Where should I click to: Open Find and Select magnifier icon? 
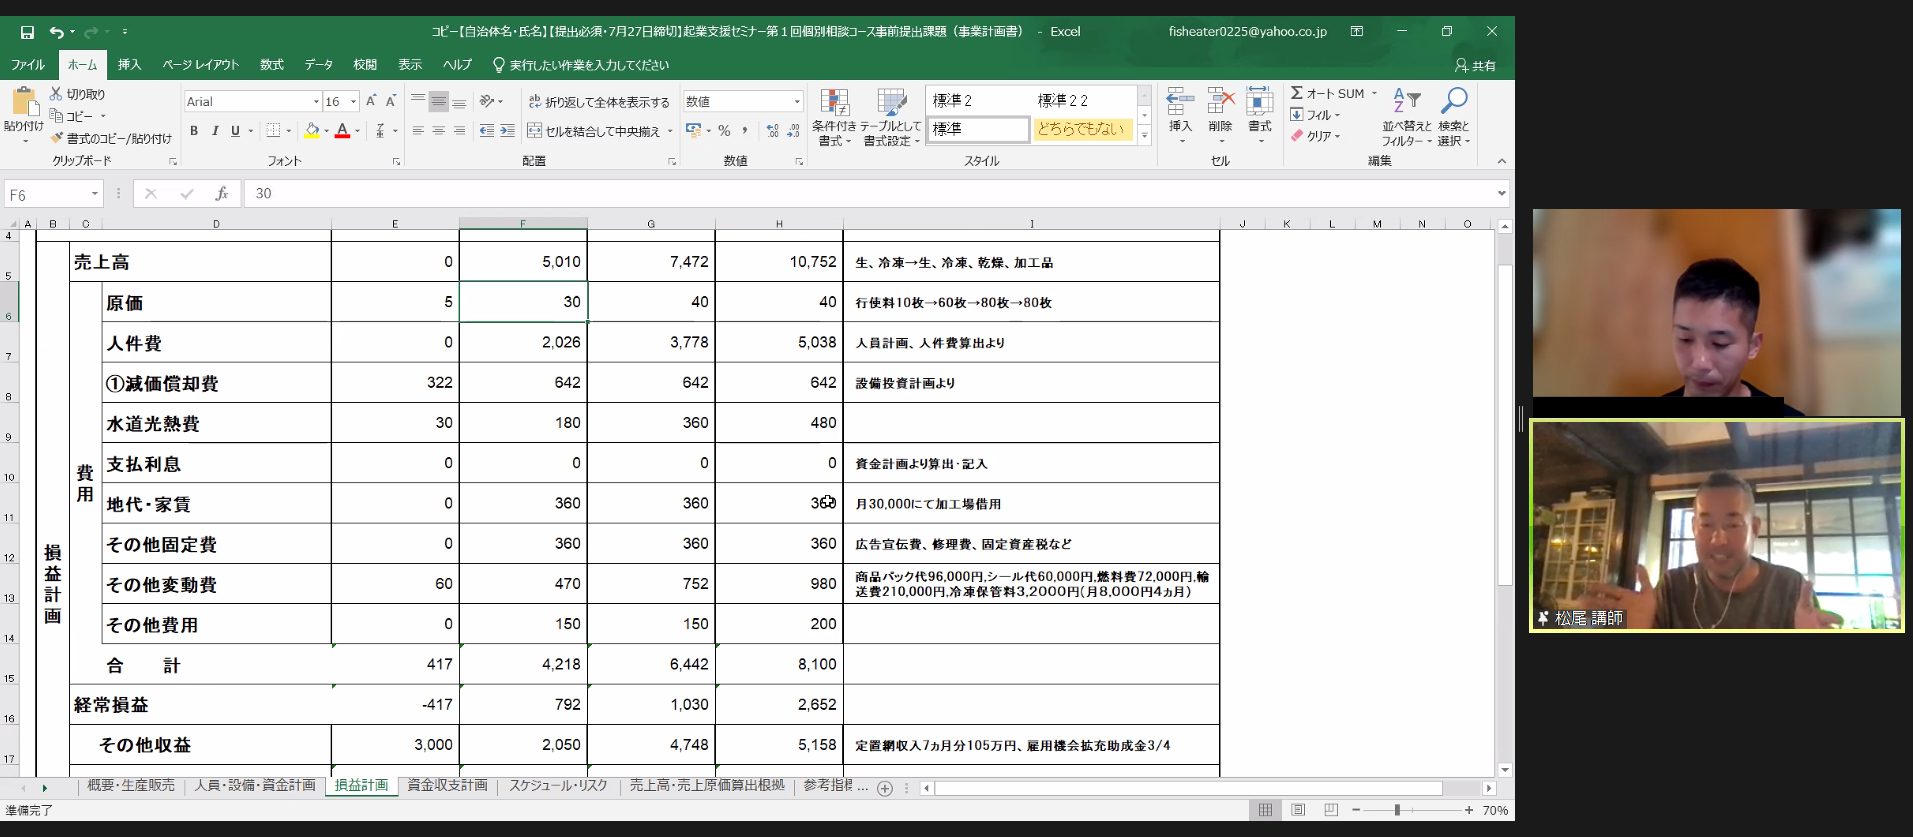(x=1453, y=102)
